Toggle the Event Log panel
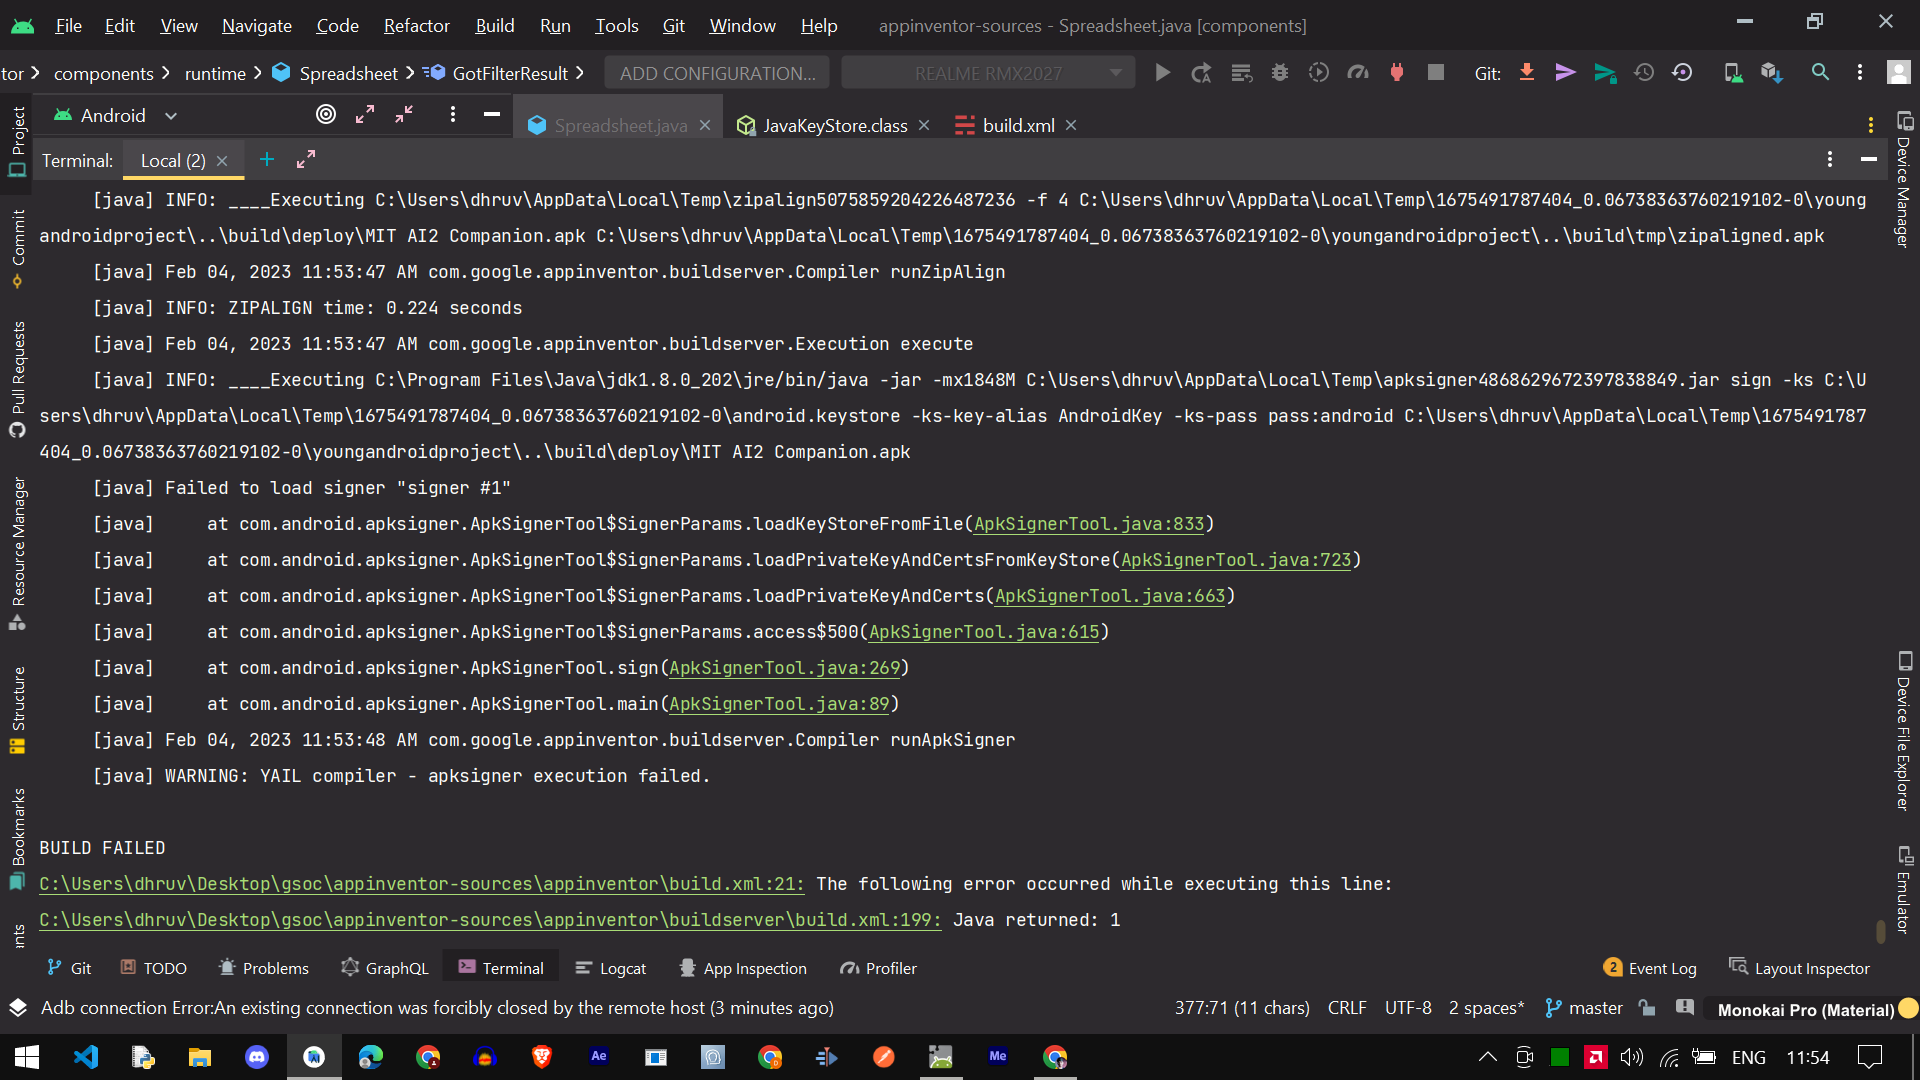Screen dimensions: 1920x1080 click(1650, 968)
